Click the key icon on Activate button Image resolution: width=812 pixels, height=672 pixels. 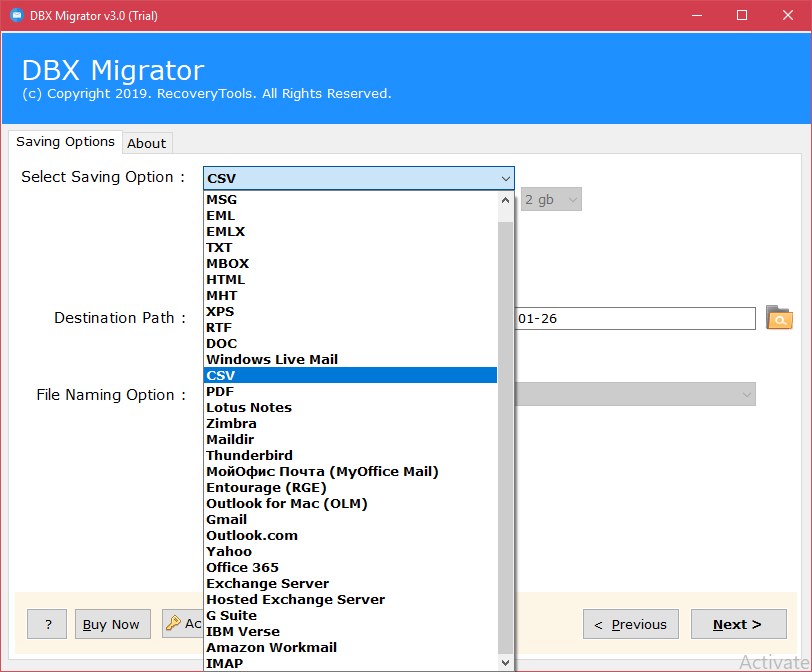click(173, 623)
